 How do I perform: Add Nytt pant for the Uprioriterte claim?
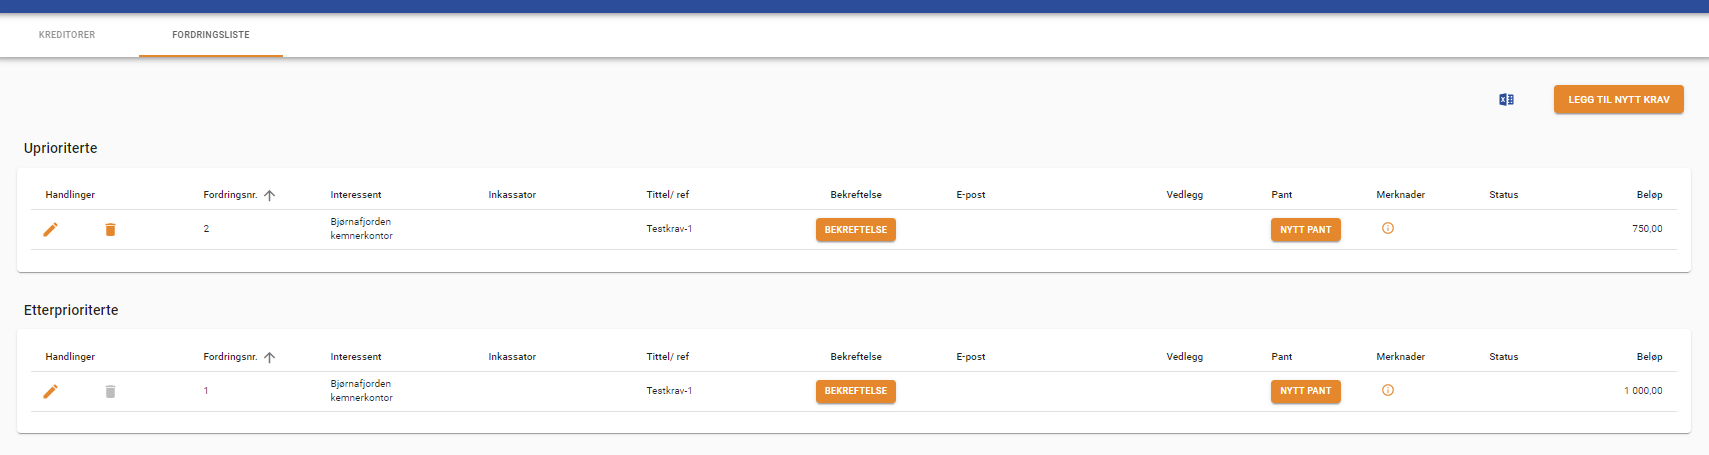tap(1305, 230)
